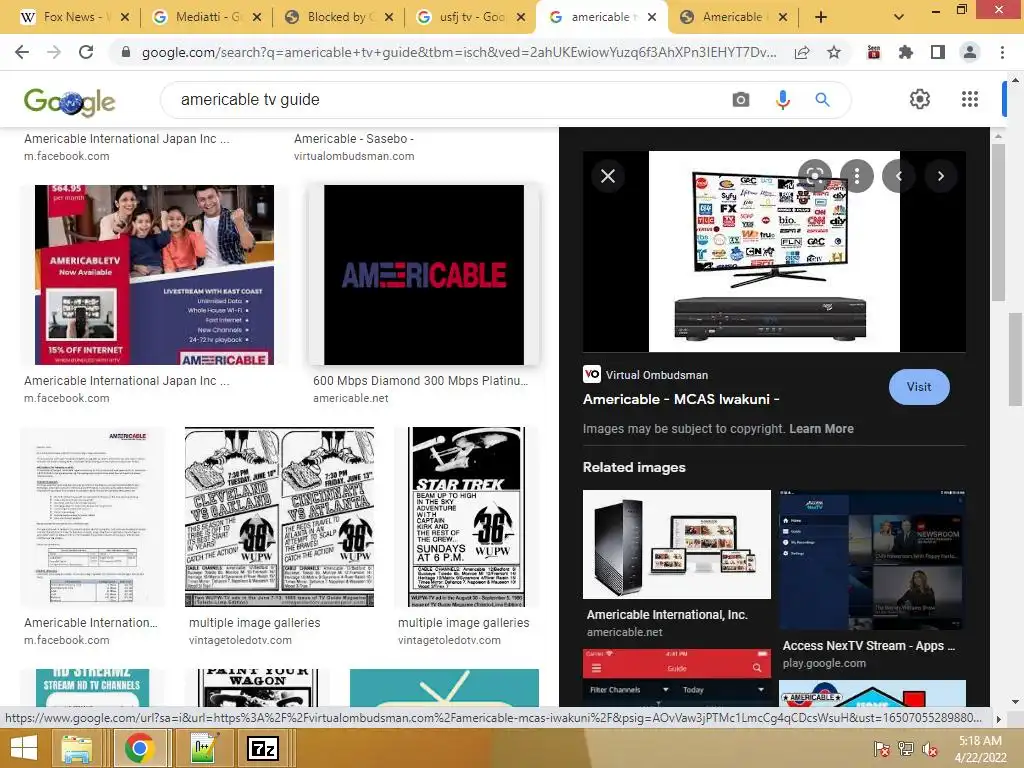The width and height of the screenshot is (1024, 768).
Task: Open Google apps grid
Action: point(970,99)
